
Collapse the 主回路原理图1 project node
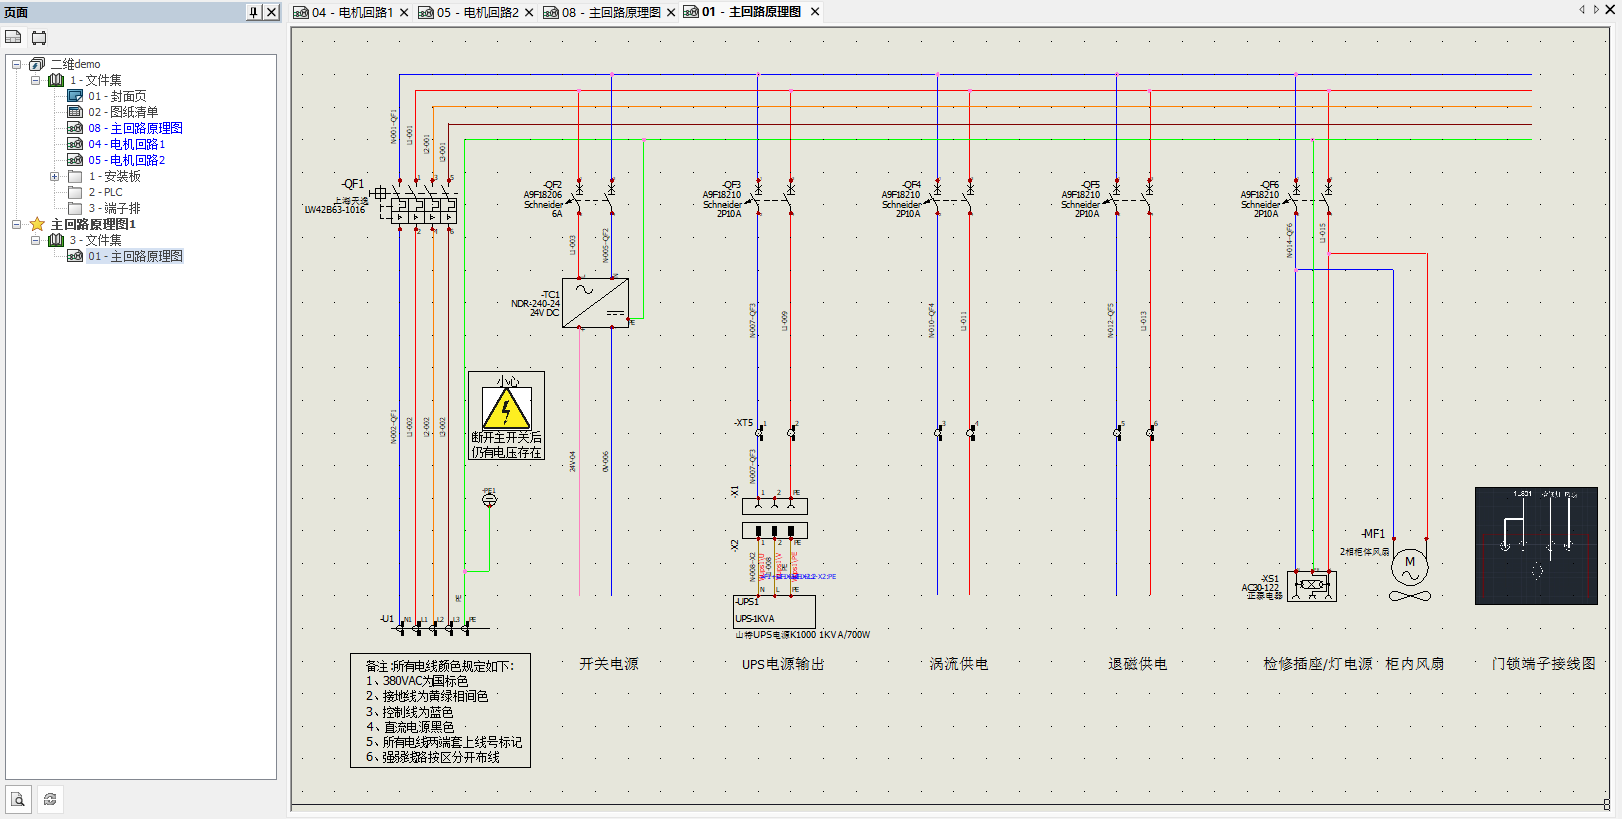16,224
